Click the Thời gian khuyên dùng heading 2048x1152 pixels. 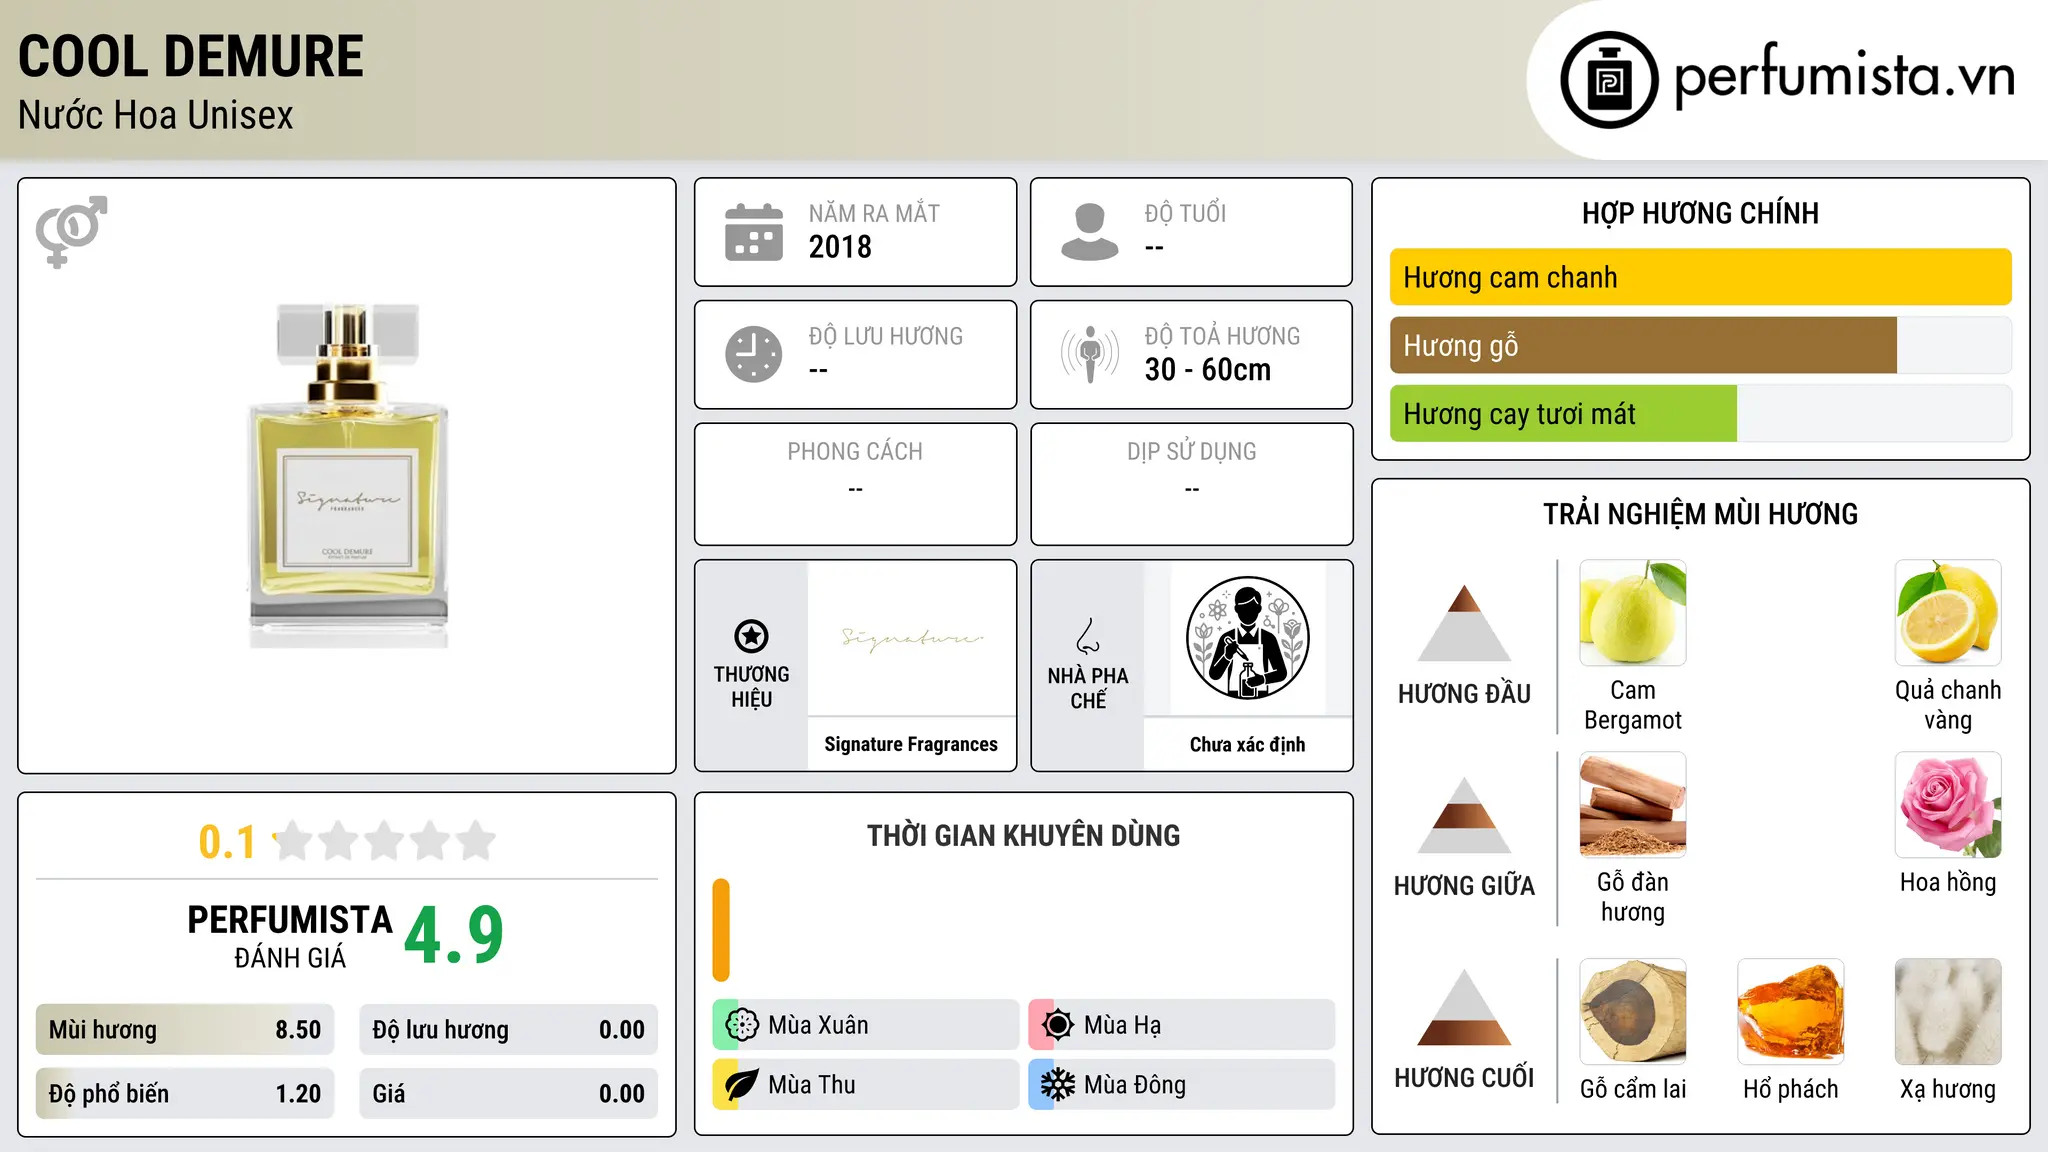[x=1023, y=835]
